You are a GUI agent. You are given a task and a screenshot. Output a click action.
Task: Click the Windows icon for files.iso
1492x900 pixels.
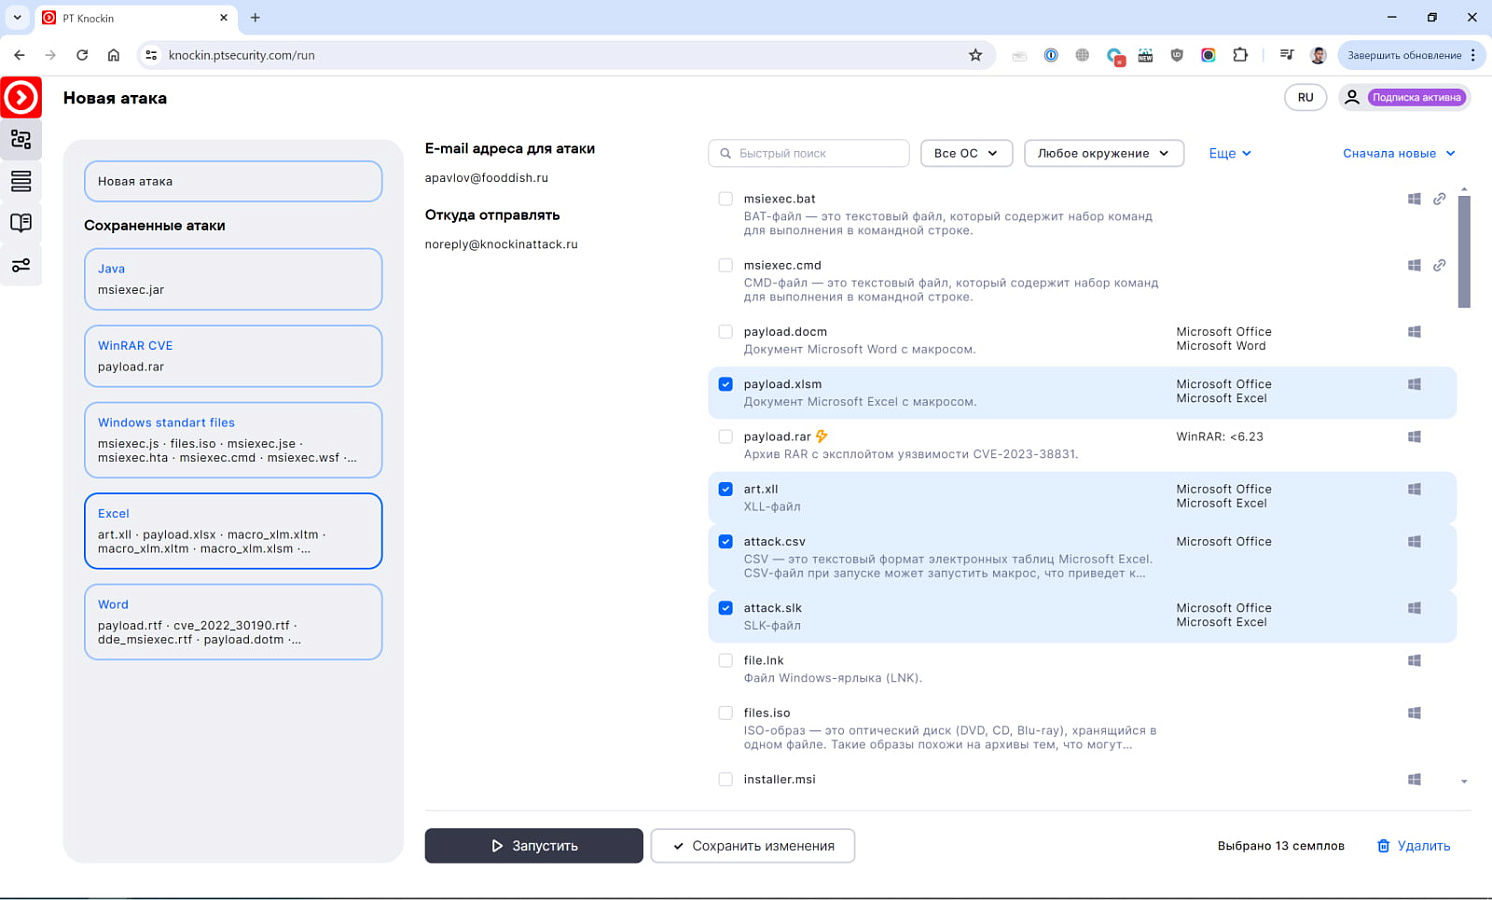pos(1414,713)
